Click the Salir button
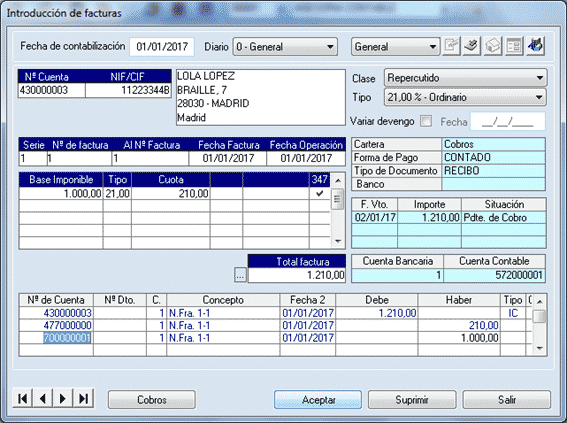 coord(507,400)
